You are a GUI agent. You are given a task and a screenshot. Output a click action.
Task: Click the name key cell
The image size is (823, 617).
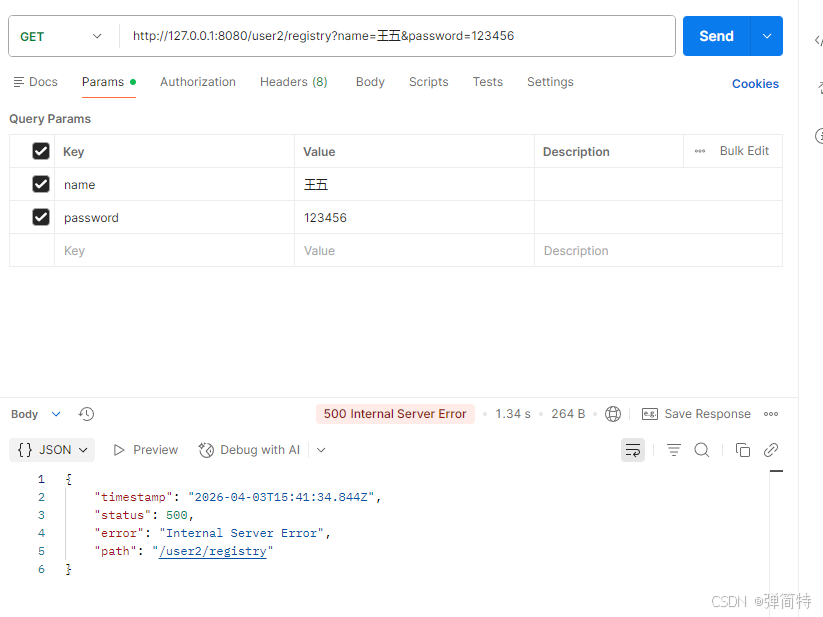(x=174, y=184)
